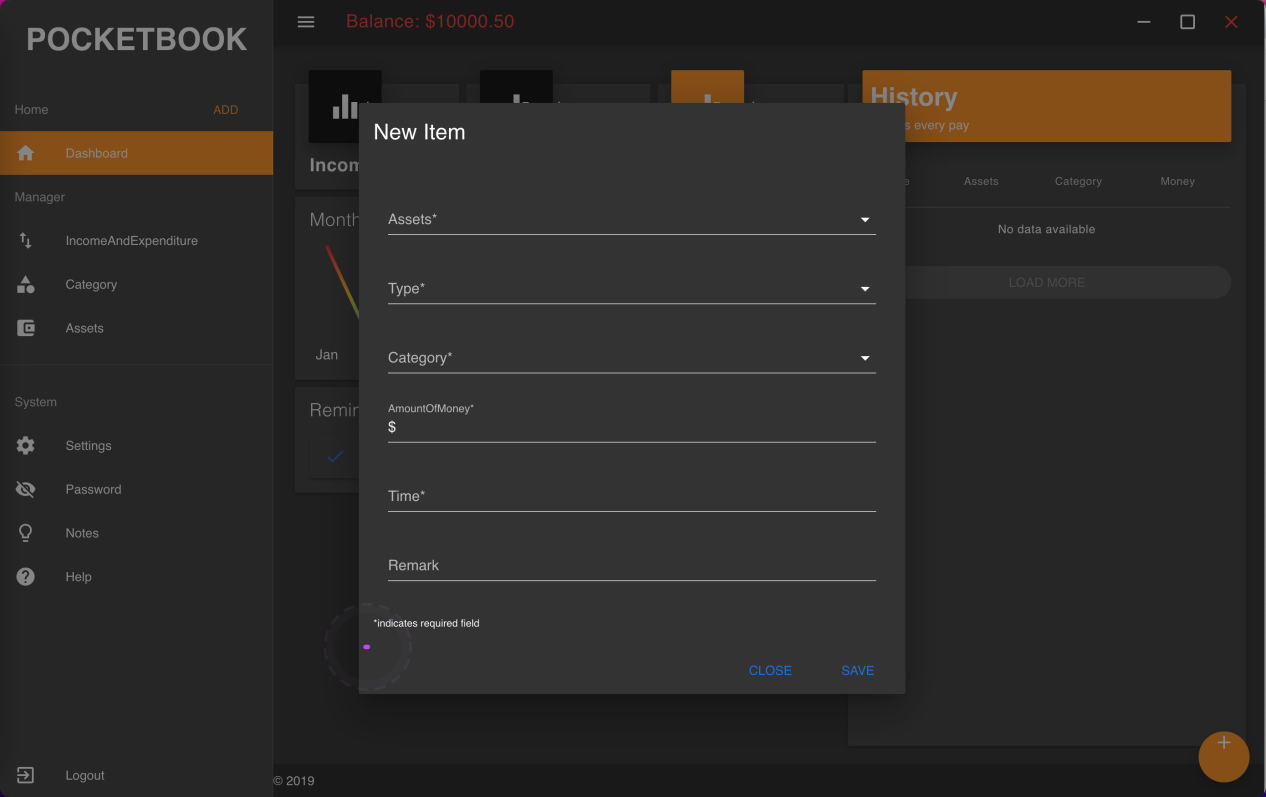Click the hamburger menu icon
The height and width of the screenshot is (797, 1266).
(306, 22)
